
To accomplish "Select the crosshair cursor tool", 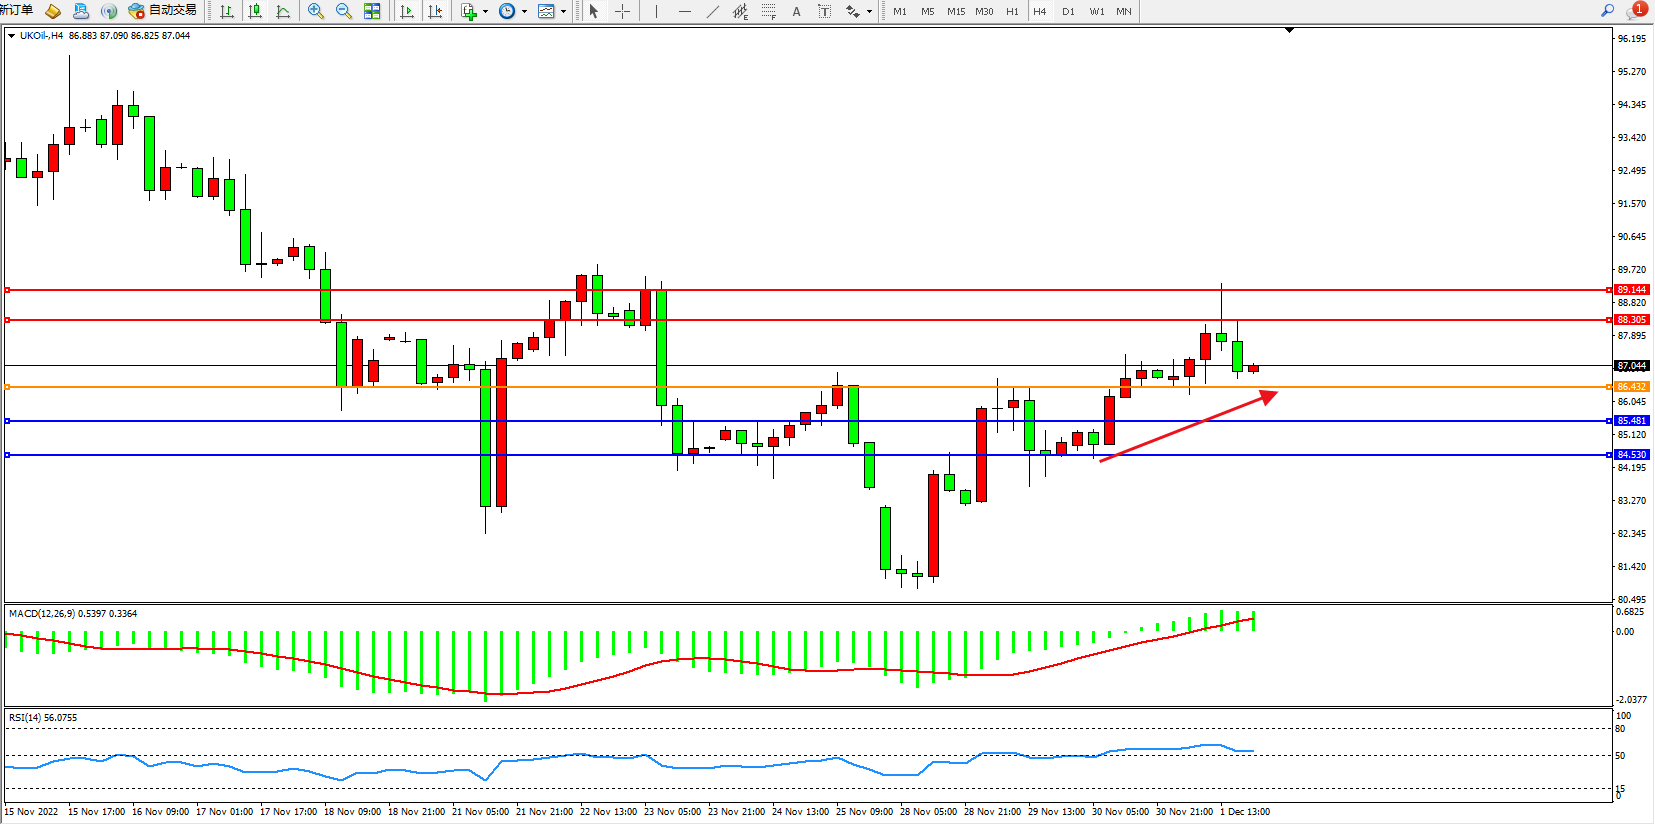I will [x=622, y=11].
